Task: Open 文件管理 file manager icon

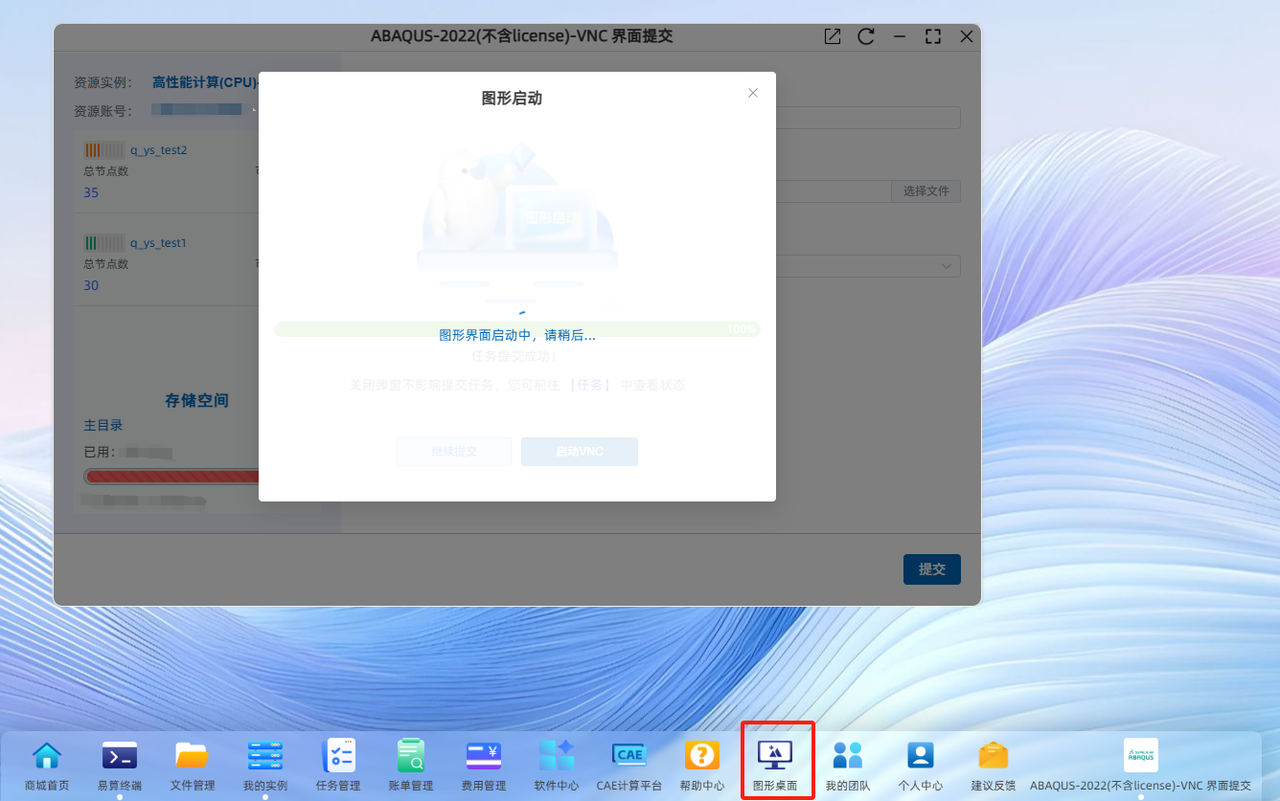Action: [x=192, y=756]
